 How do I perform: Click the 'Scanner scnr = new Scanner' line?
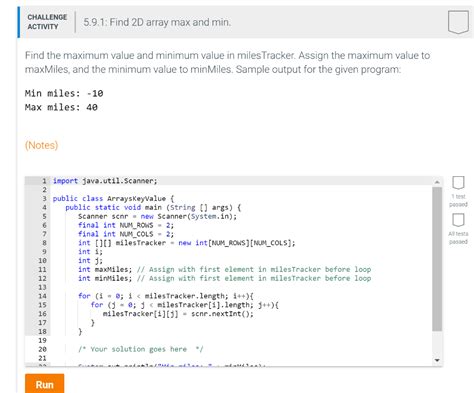click(157, 216)
